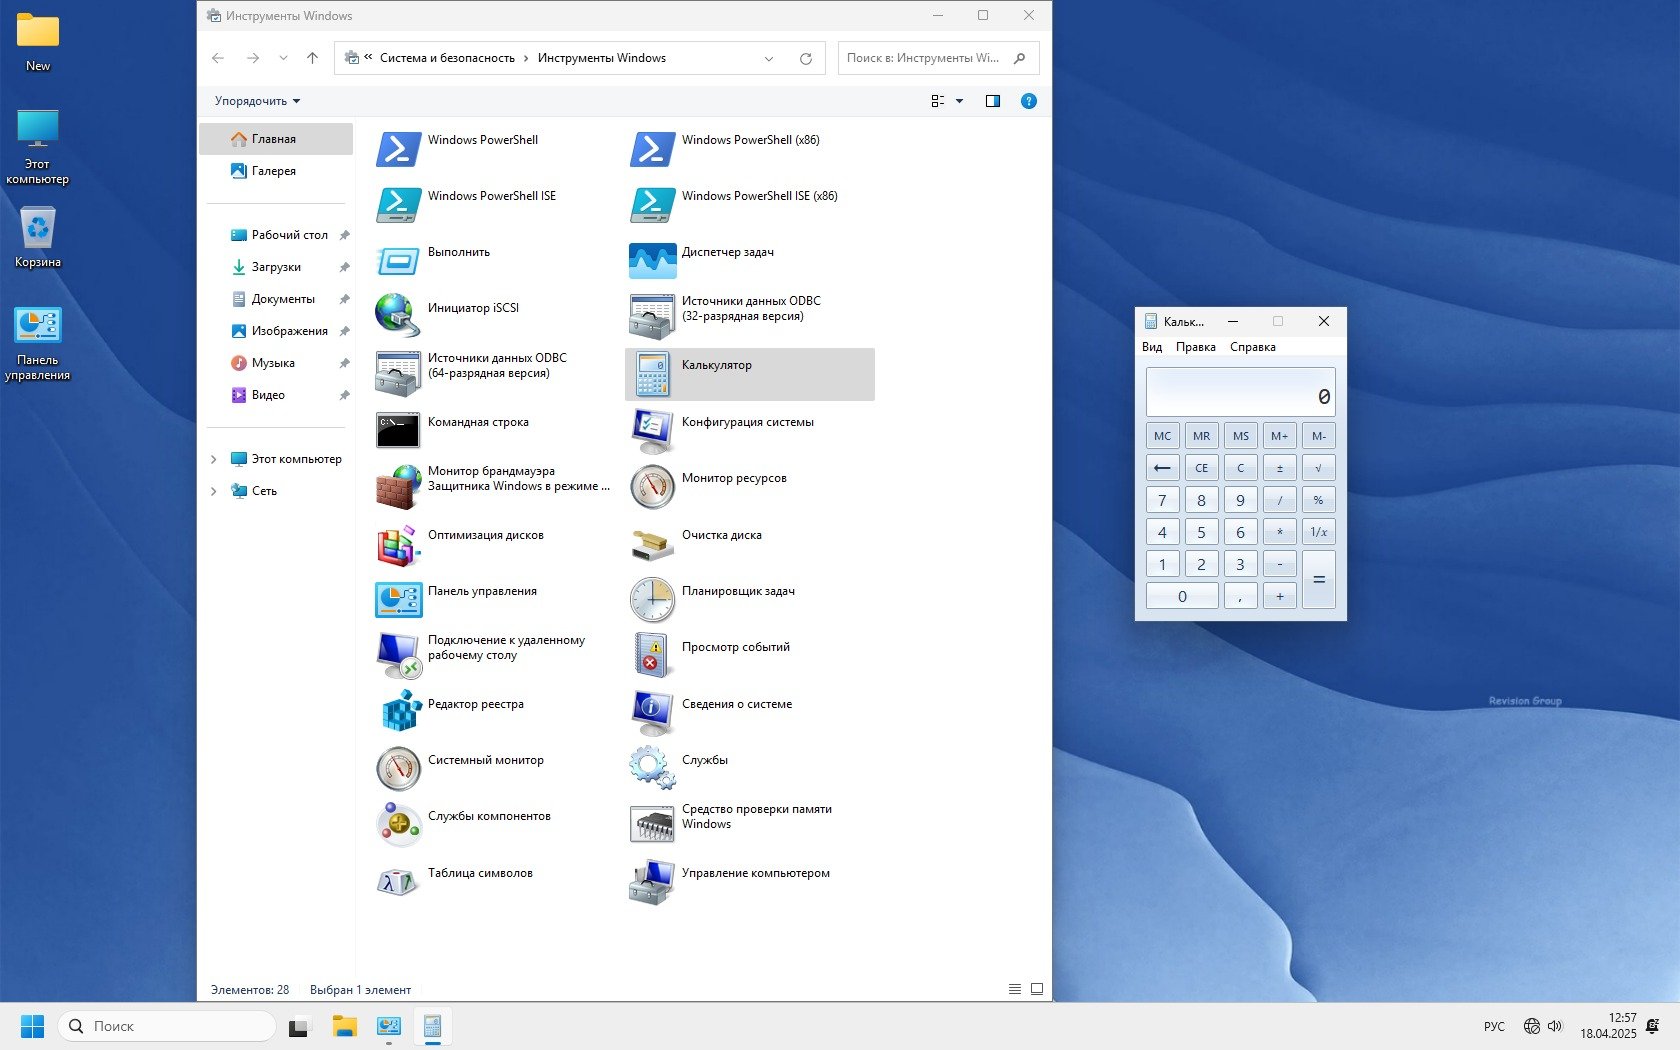Select the Просмотр событий icon
The image size is (1680, 1050).
[x=652, y=655]
